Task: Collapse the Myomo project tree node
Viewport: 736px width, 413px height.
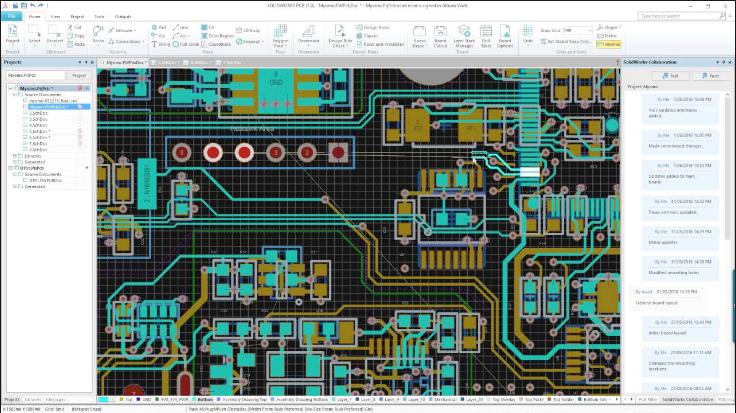Action: click(x=10, y=88)
